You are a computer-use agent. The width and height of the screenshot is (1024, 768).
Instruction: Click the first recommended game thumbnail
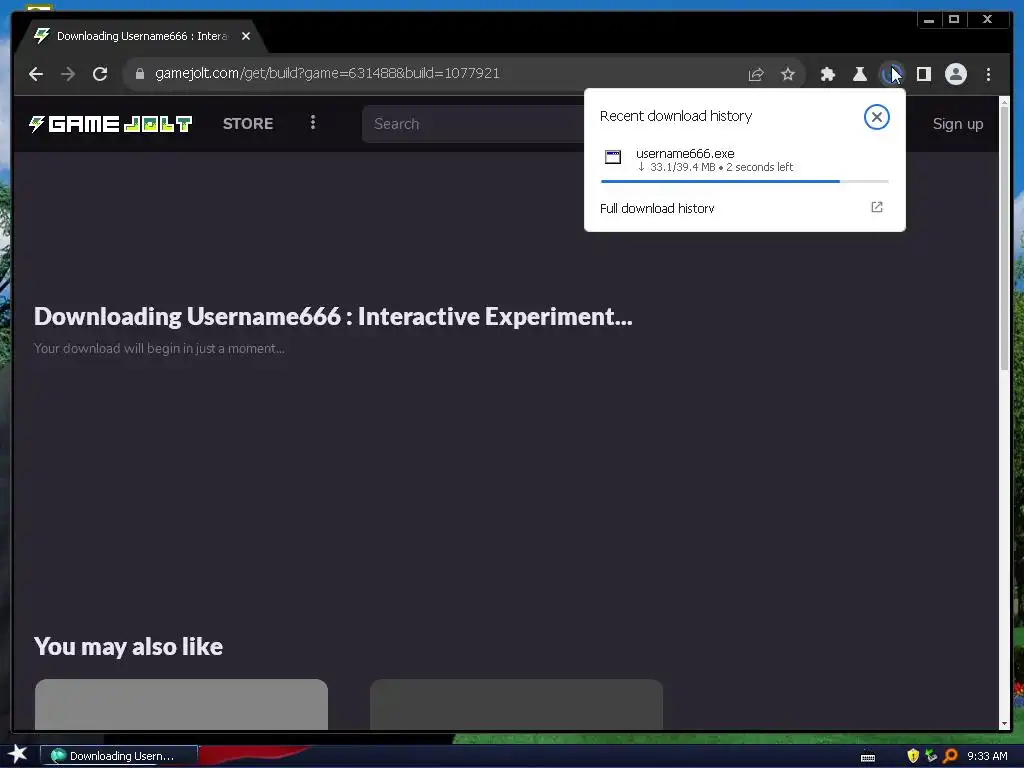click(x=181, y=705)
